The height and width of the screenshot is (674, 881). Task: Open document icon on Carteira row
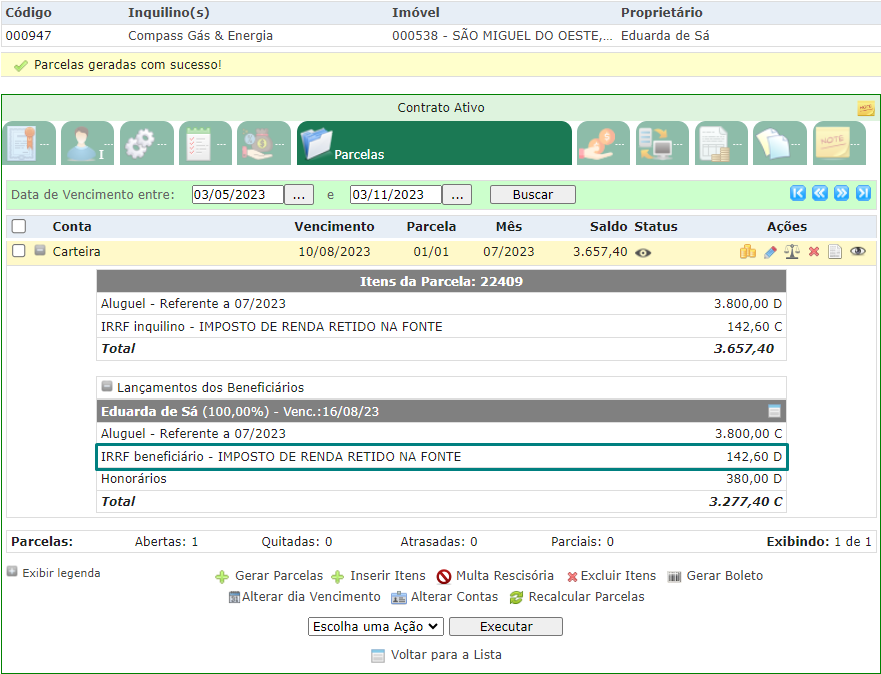[835, 252]
